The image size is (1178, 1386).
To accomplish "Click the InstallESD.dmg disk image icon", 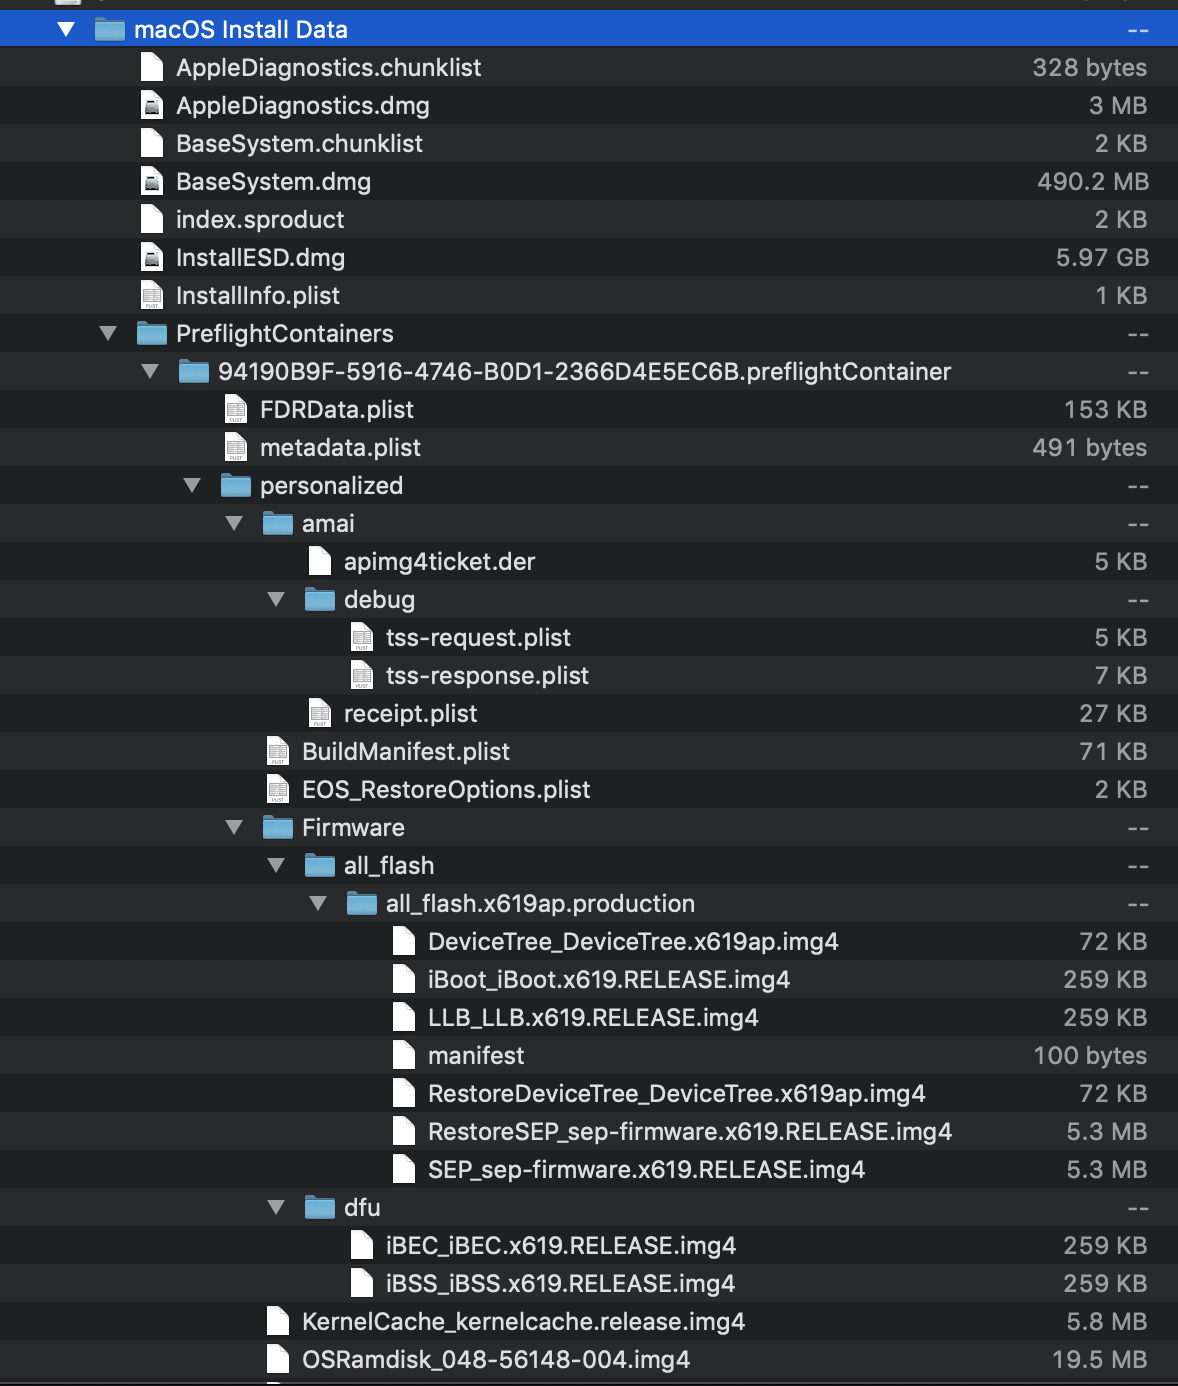I will coord(152,258).
